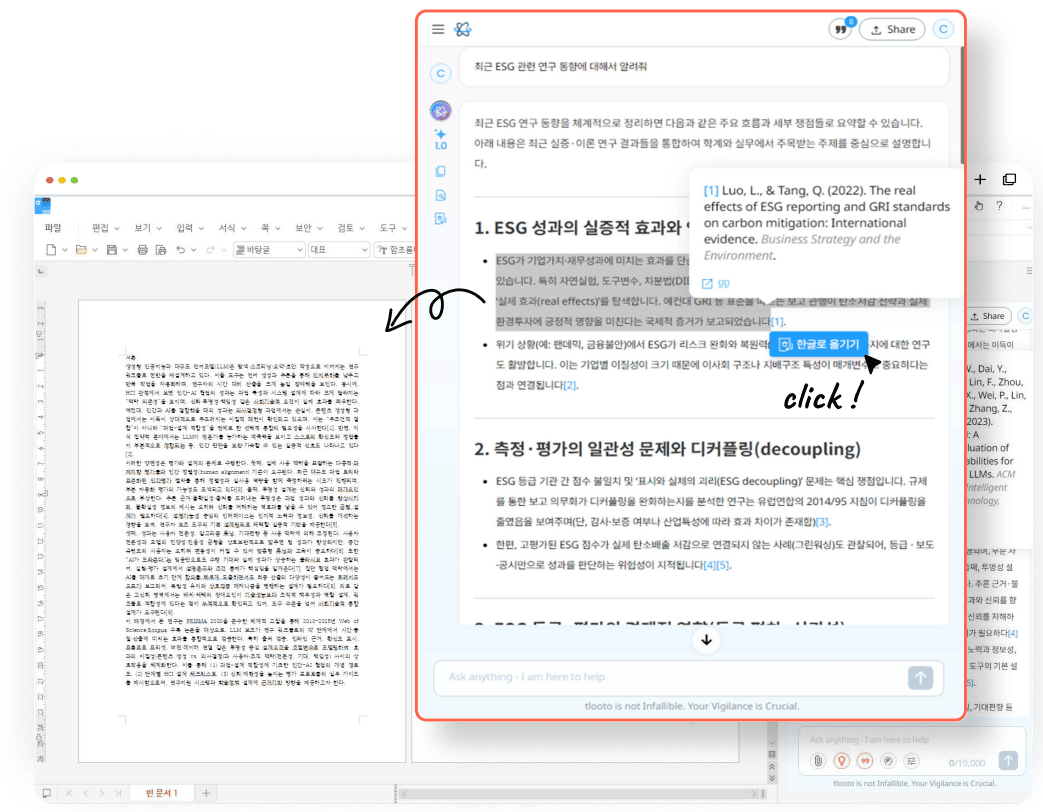Click the Share button in front chat window
This screenshot has height=812, width=1043.
pos(892,29)
